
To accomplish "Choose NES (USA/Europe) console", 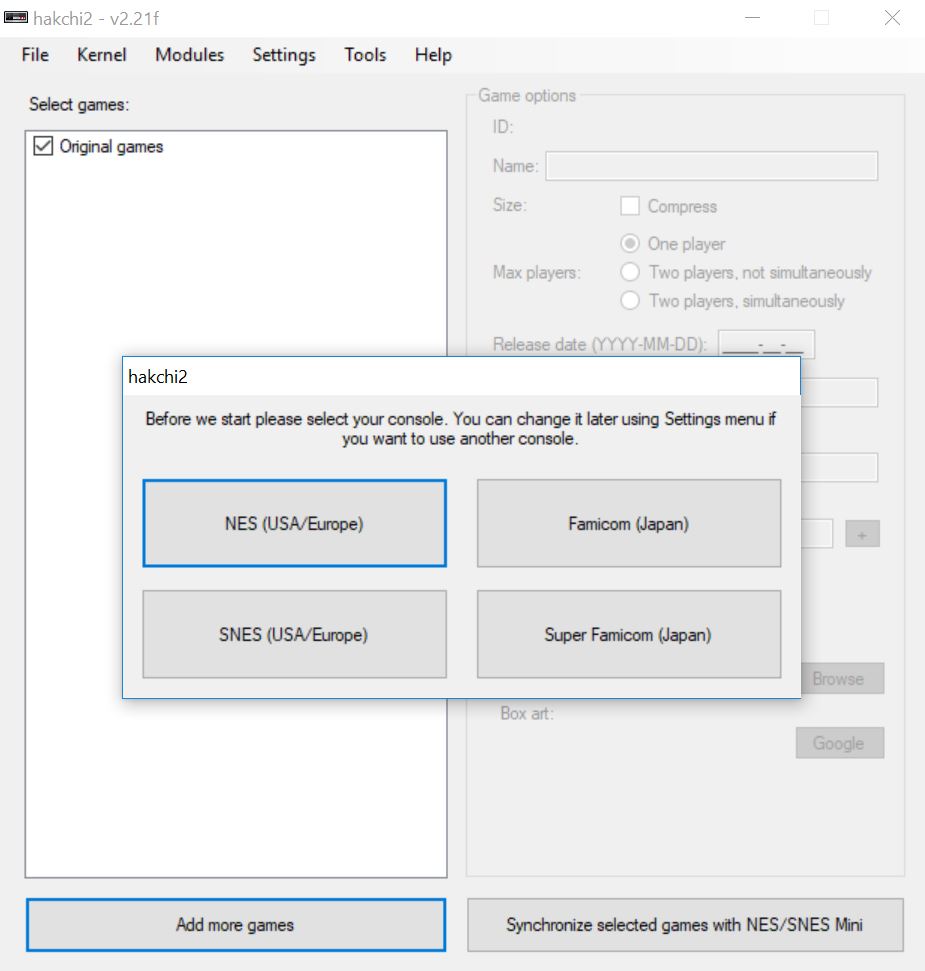I will click(295, 523).
